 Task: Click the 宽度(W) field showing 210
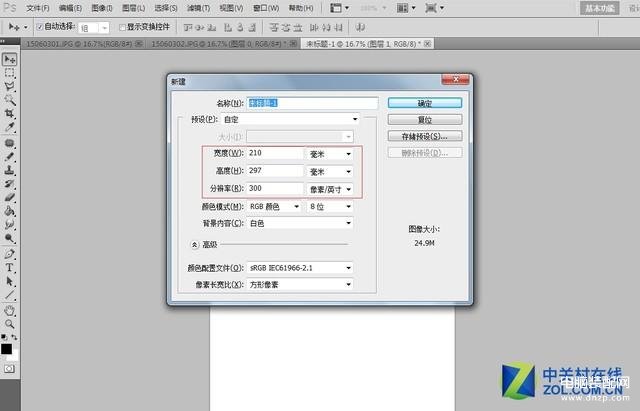(275, 153)
